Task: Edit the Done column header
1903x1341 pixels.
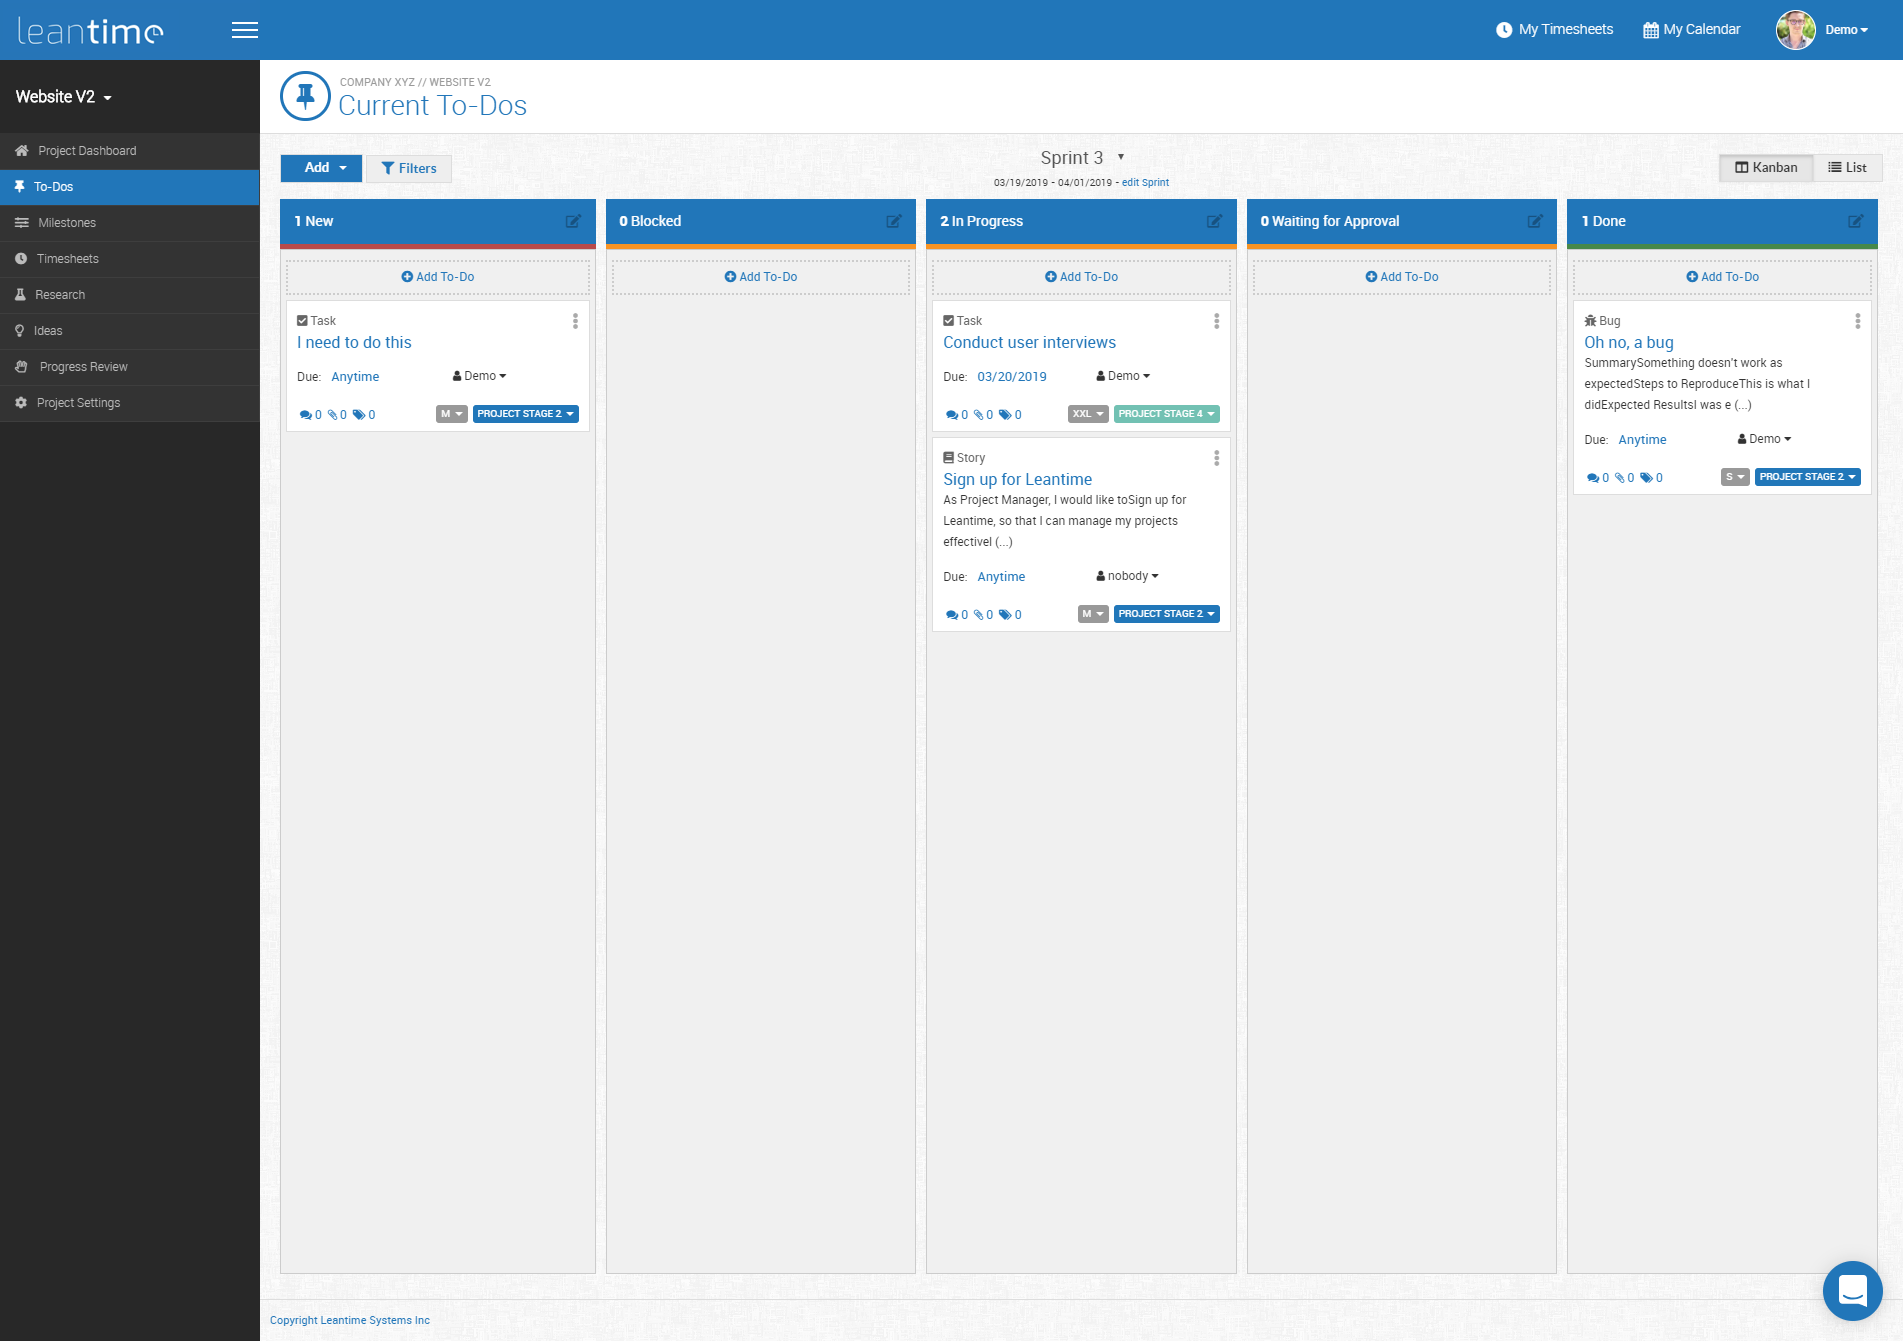Action: coord(1856,221)
